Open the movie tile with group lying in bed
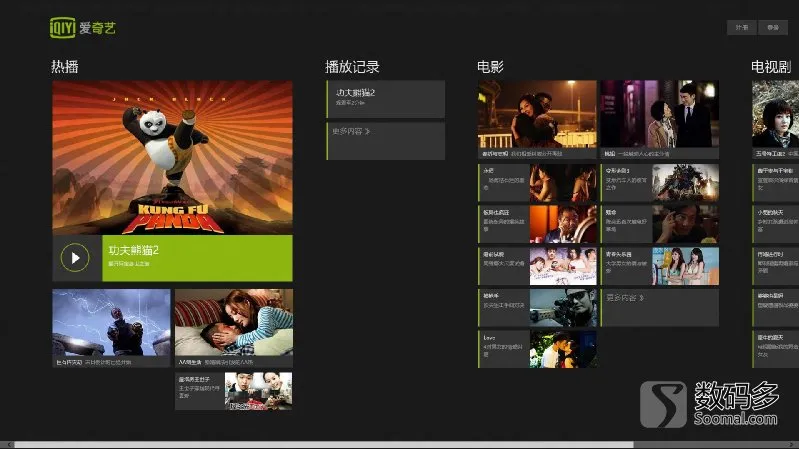799x449 pixels. point(537,266)
